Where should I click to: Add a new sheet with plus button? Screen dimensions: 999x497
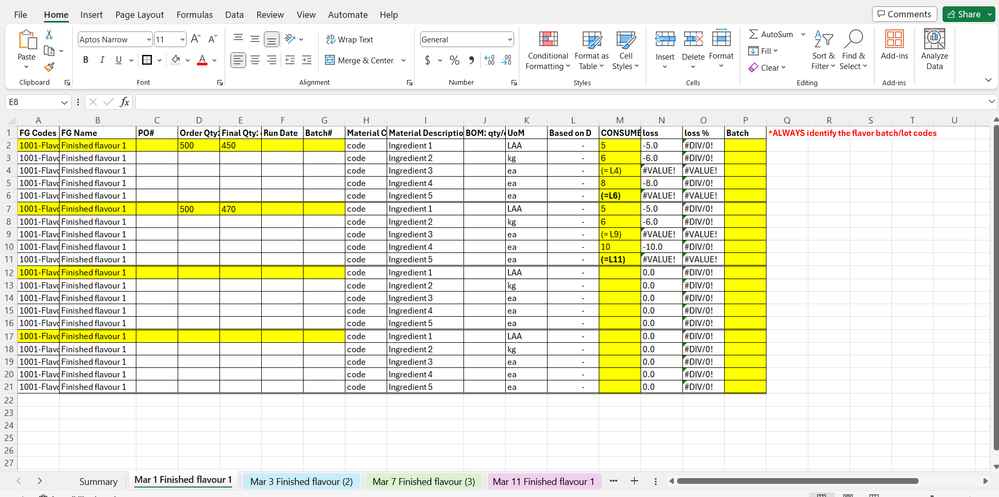pyautogui.click(x=634, y=481)
